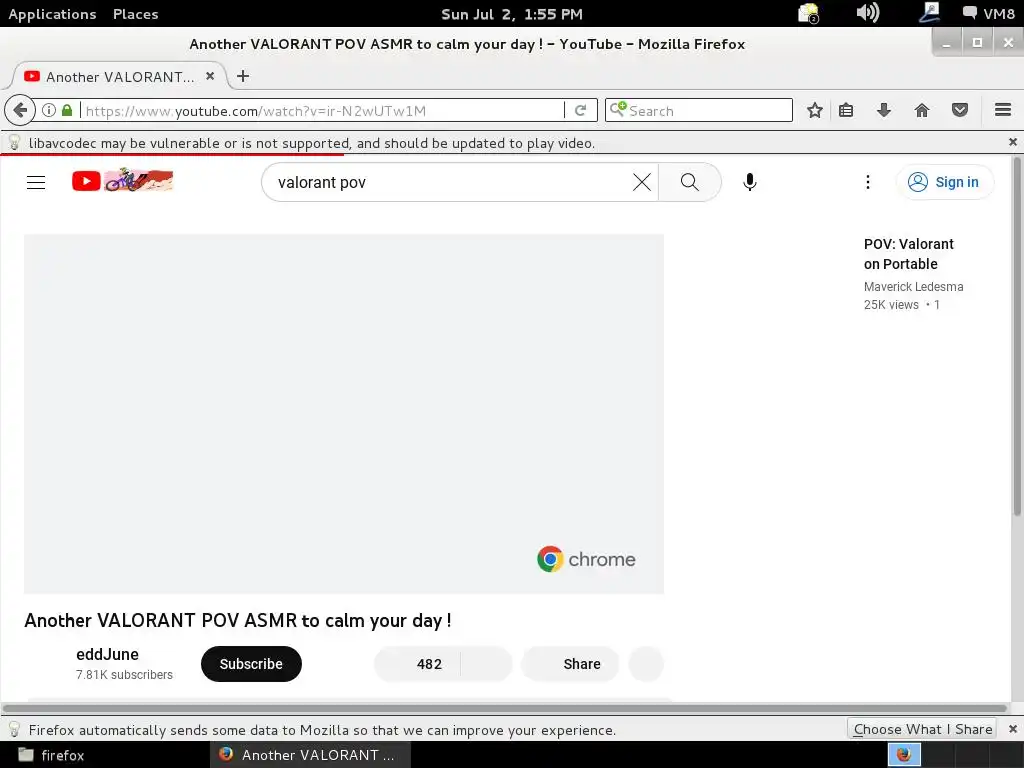Click the video title Another VALORANT POV ASMR
This screenshot has width=1024, height=768.
(238, 620)
